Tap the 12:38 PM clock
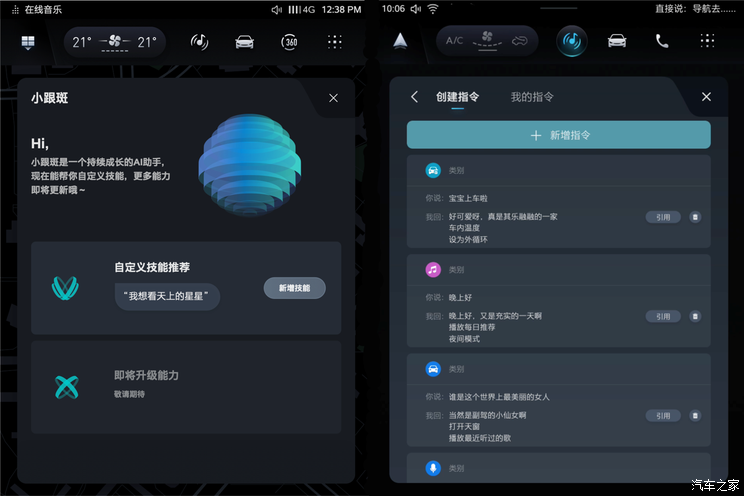 click(341, 9)
